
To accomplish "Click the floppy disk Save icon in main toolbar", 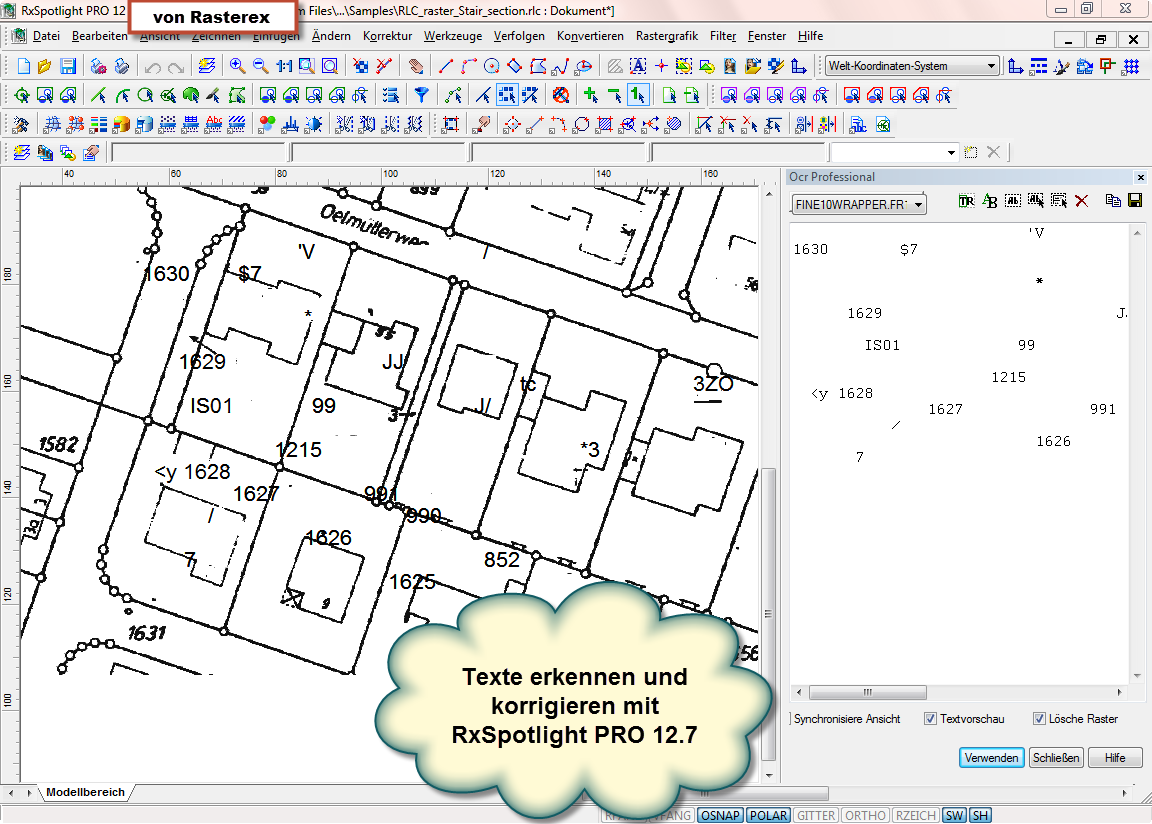I will (x=68, y=67).
